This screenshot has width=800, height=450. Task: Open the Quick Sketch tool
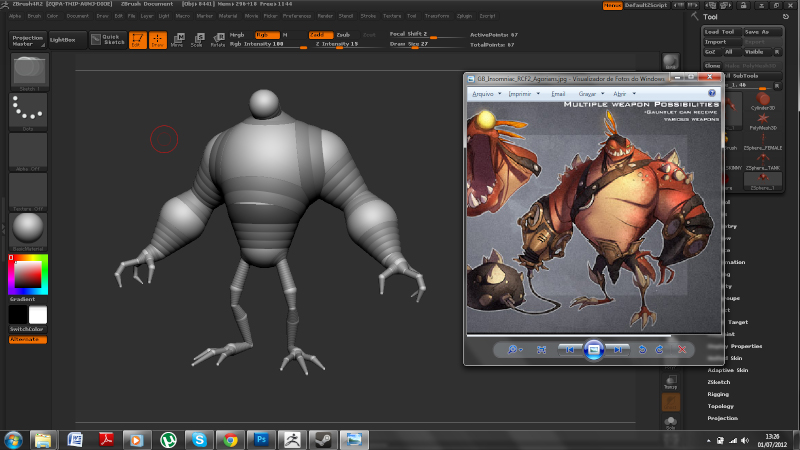pos(108,40)
